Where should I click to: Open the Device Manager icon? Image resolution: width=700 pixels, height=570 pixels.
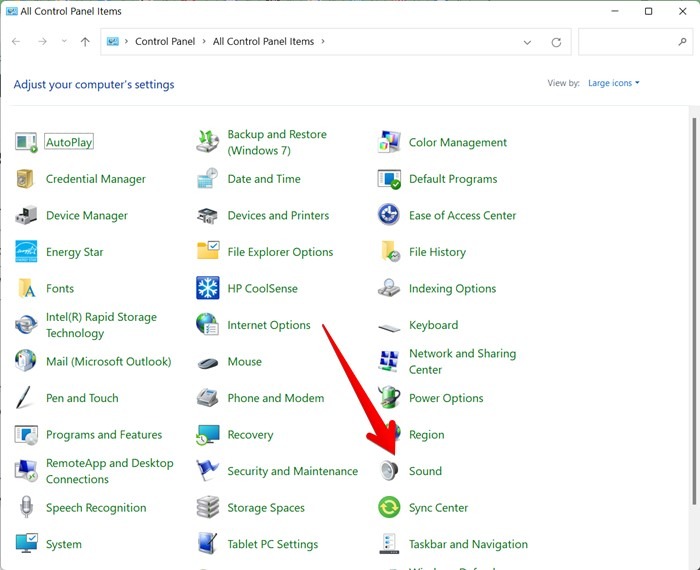pos(26,215)
